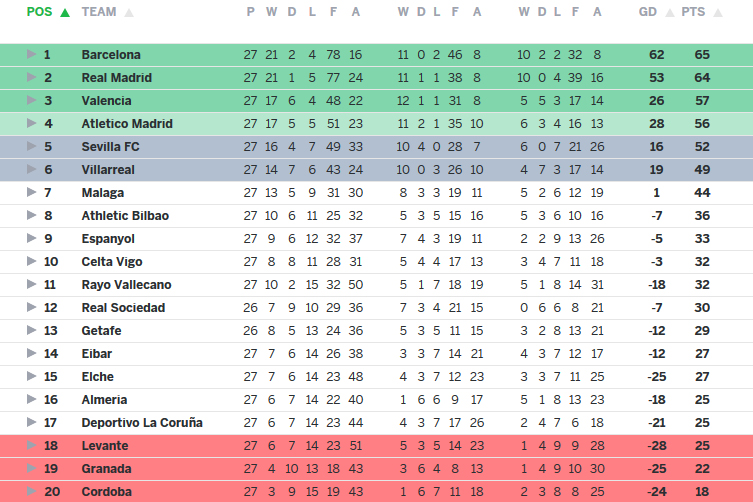
Task: Click Granada's points value 22
Action: tap(702, 468)
